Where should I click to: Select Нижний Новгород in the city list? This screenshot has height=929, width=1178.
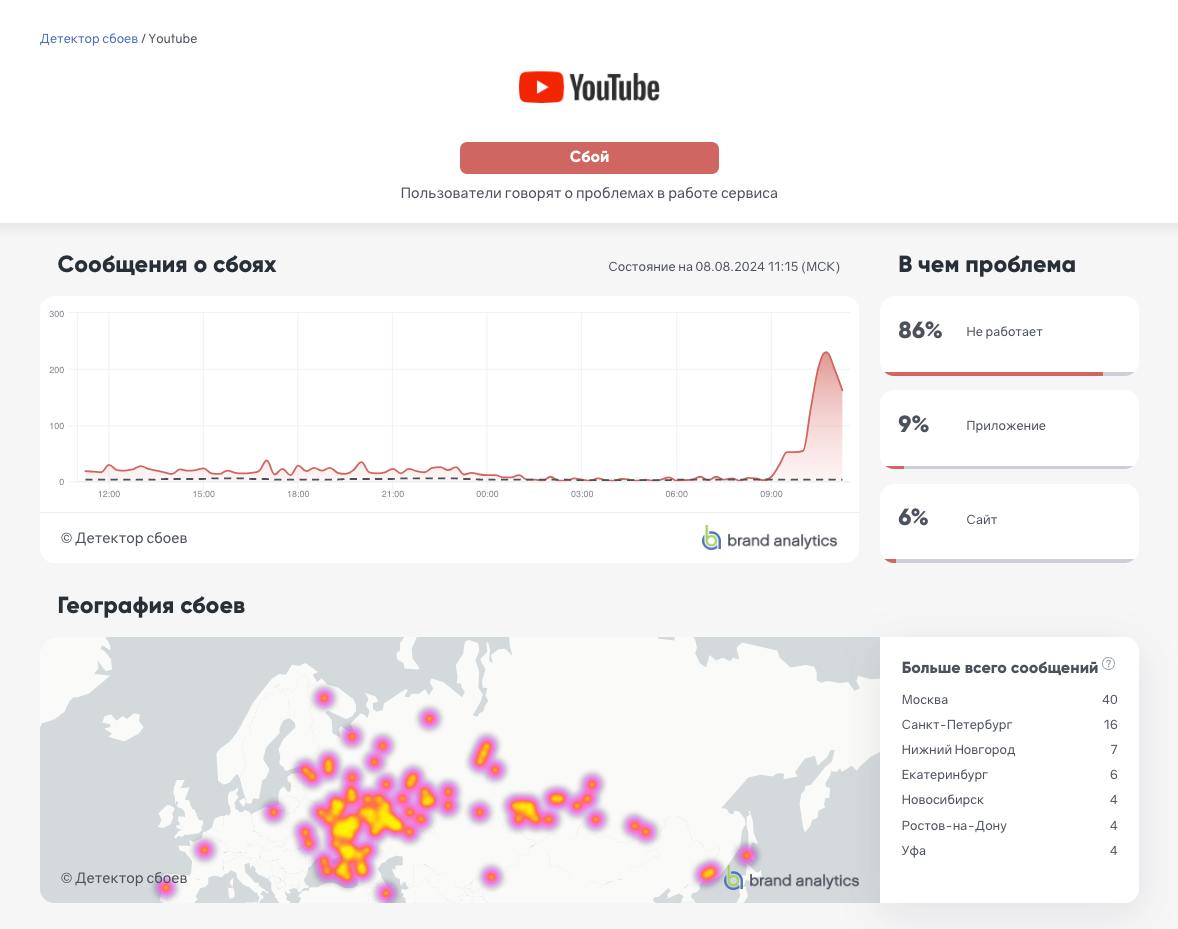coord(958,750)
